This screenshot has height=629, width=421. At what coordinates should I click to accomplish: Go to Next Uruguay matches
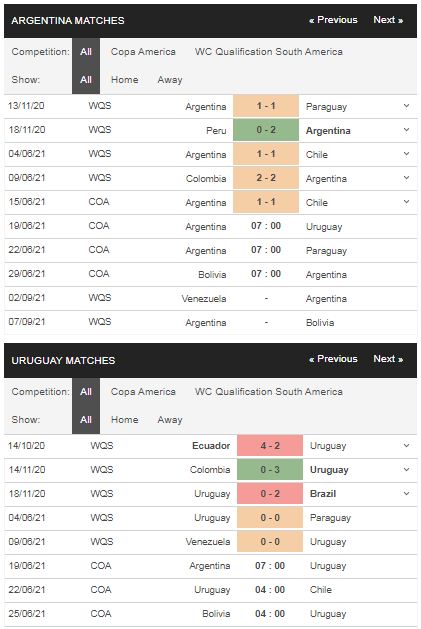pyautogui.click(x=388, y=359)
